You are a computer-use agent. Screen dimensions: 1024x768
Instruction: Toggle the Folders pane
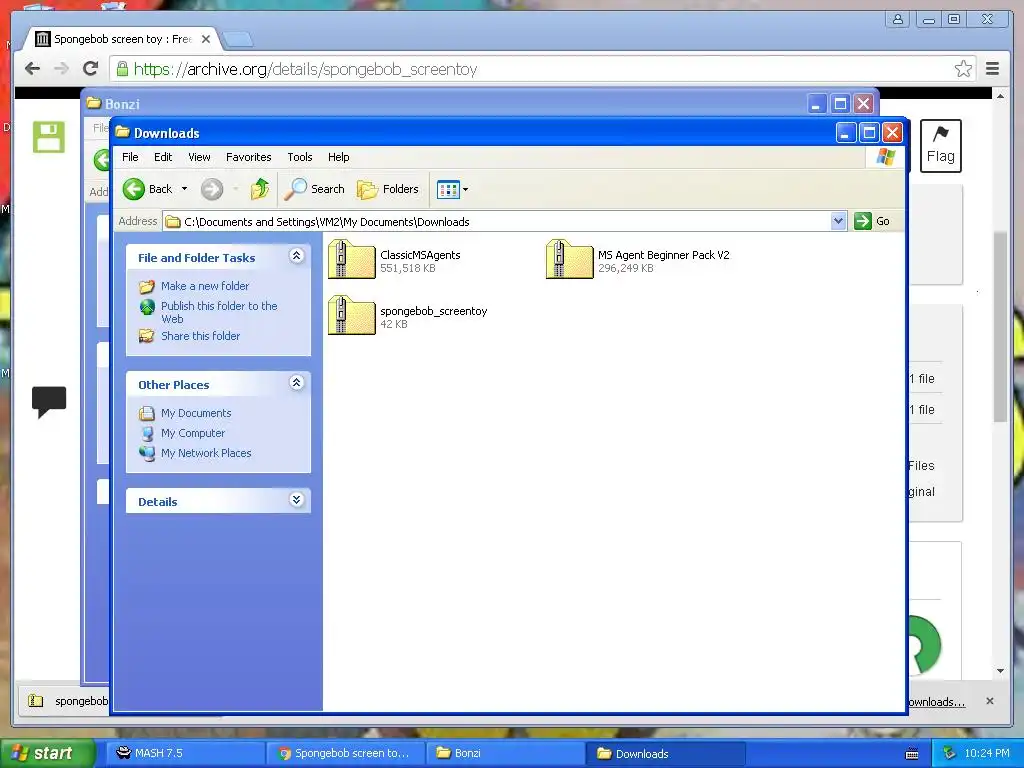pyautogui.click(x=388, y=189)
